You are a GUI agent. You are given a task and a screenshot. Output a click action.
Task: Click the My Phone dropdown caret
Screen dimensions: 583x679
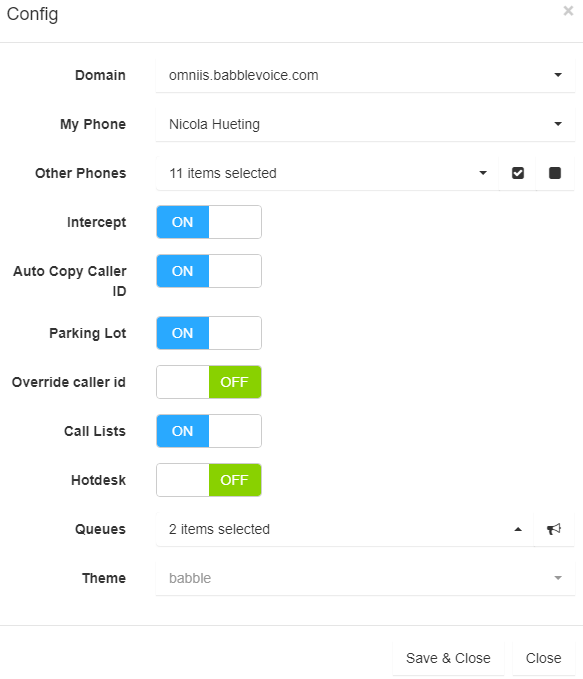point(558,124)
